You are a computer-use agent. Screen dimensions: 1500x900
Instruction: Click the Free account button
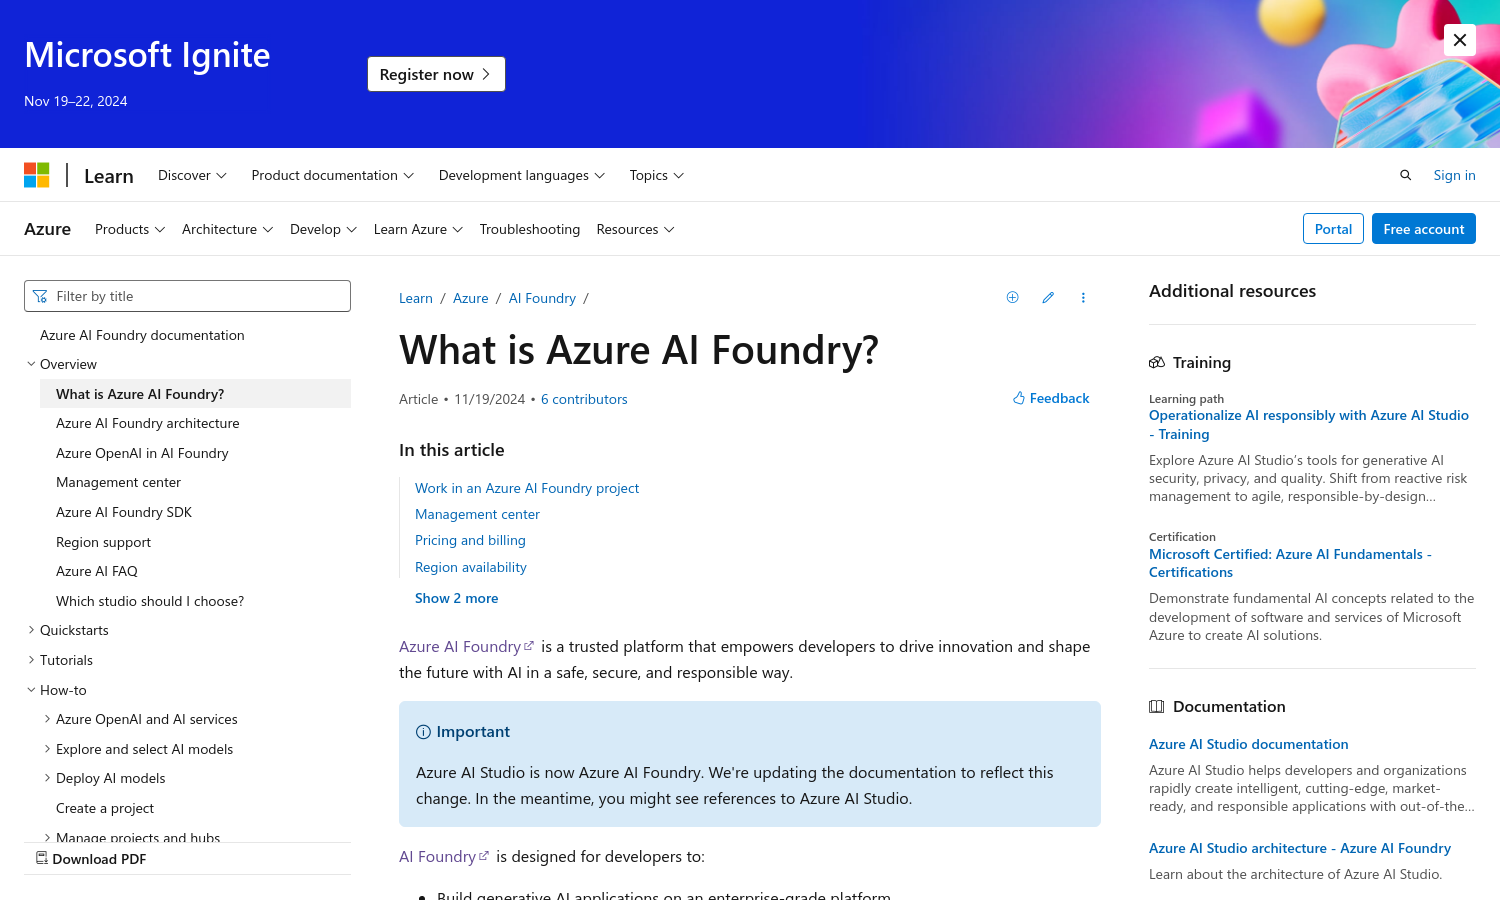tap(1424, 228)
